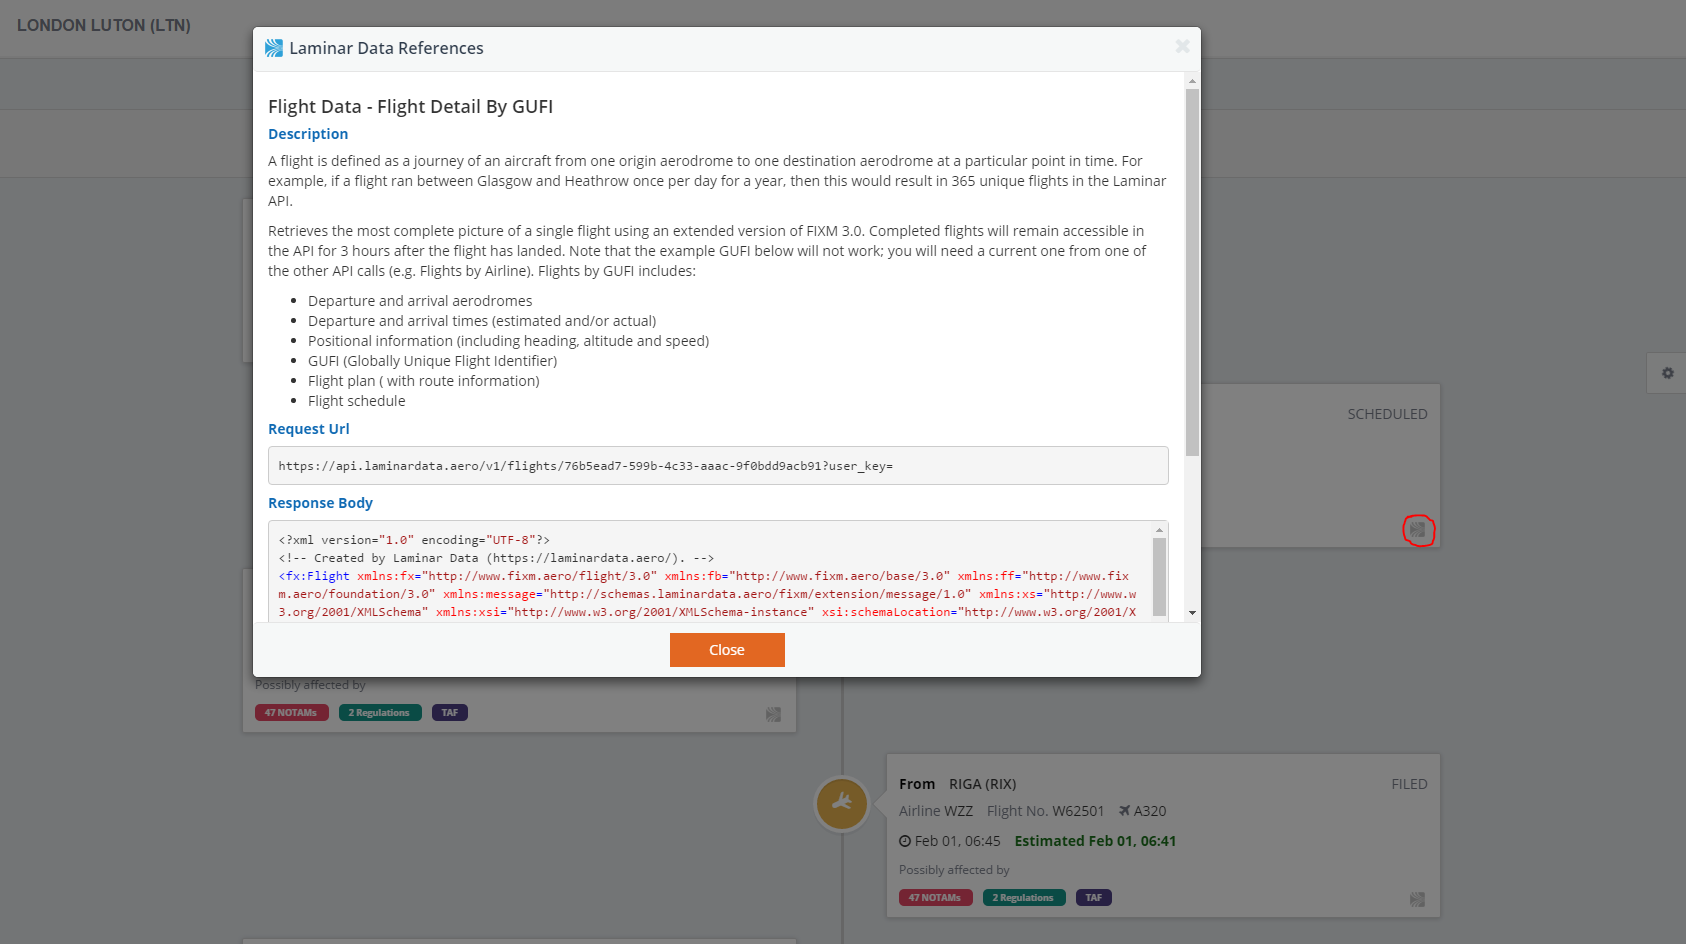Click the red-circled data reference icon
This screenshot has width=1686, height=944.
tap(1417, 530)
